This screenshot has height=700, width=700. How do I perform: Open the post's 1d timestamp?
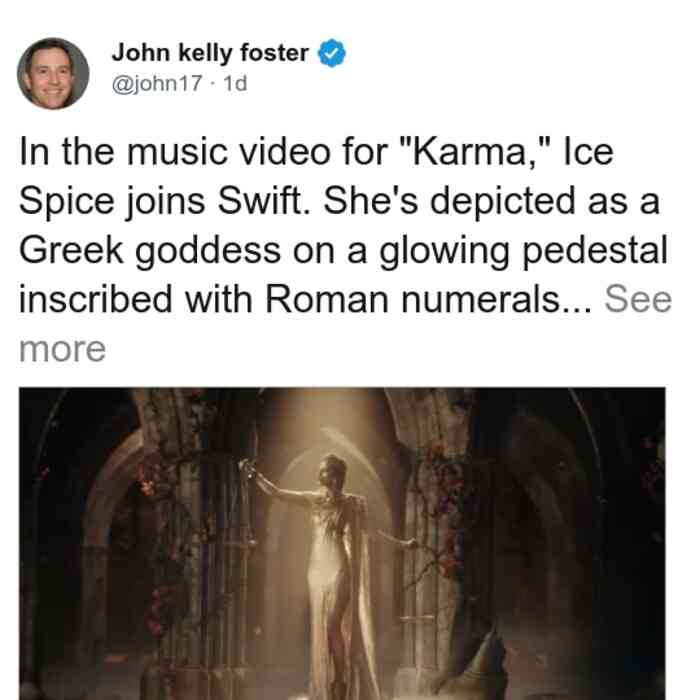tap(235, 83)
